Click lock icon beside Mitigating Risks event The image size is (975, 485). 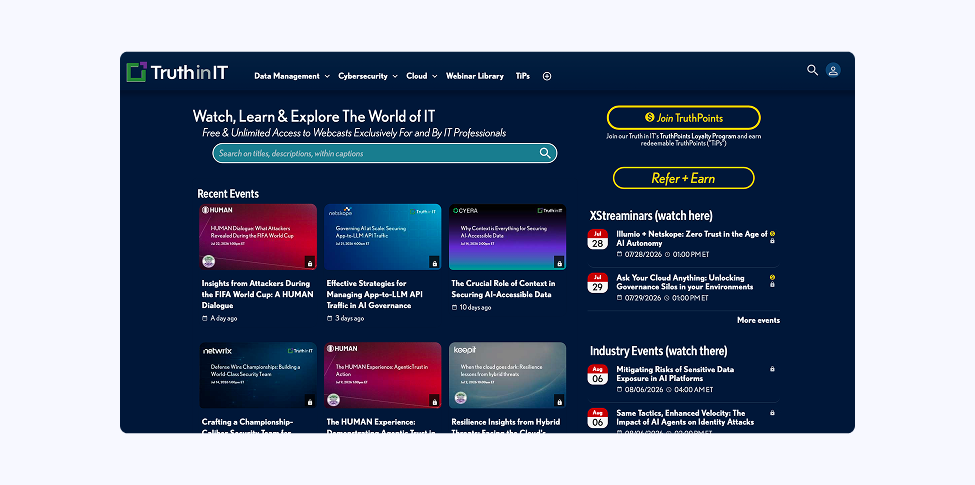[x=772, y=369]
